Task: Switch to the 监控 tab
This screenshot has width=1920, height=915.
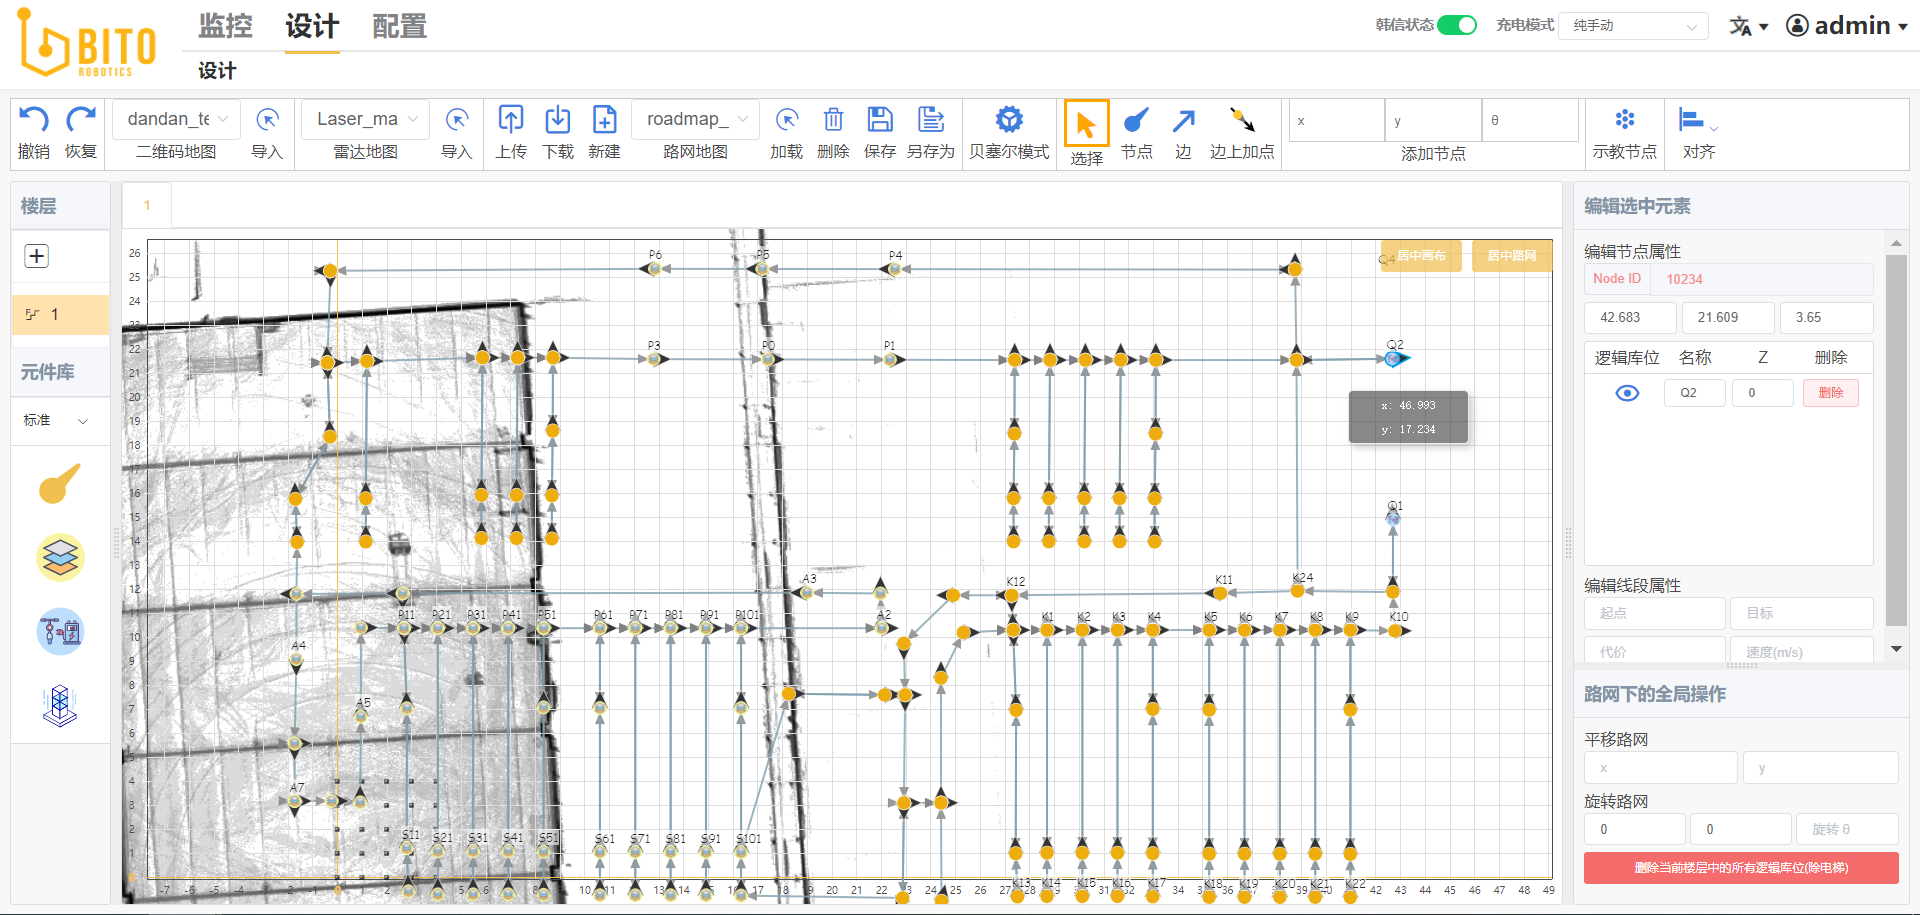Action: [225, 26]
